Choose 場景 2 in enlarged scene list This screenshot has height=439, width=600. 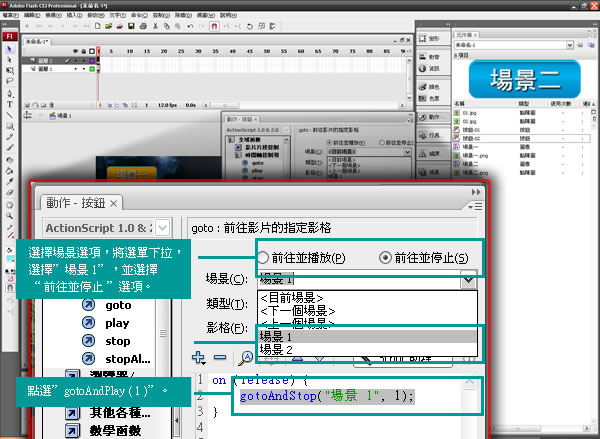[367, 350]
